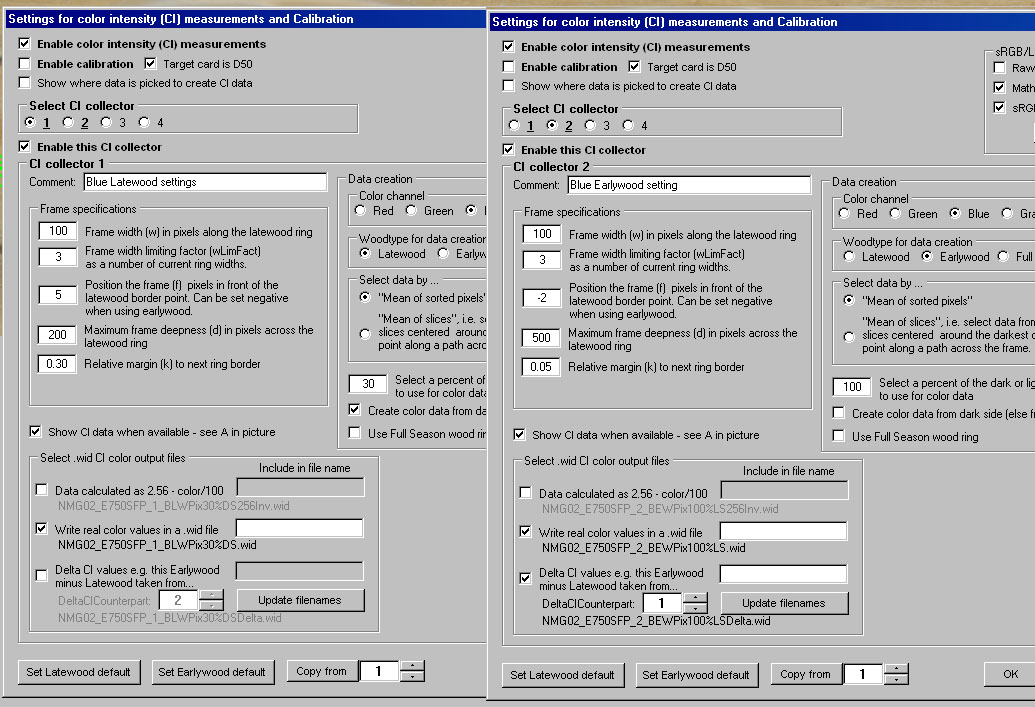Decrease Copy from value in left window
The width and height of the screenshot is (1035, 707).
coord(412,676)
